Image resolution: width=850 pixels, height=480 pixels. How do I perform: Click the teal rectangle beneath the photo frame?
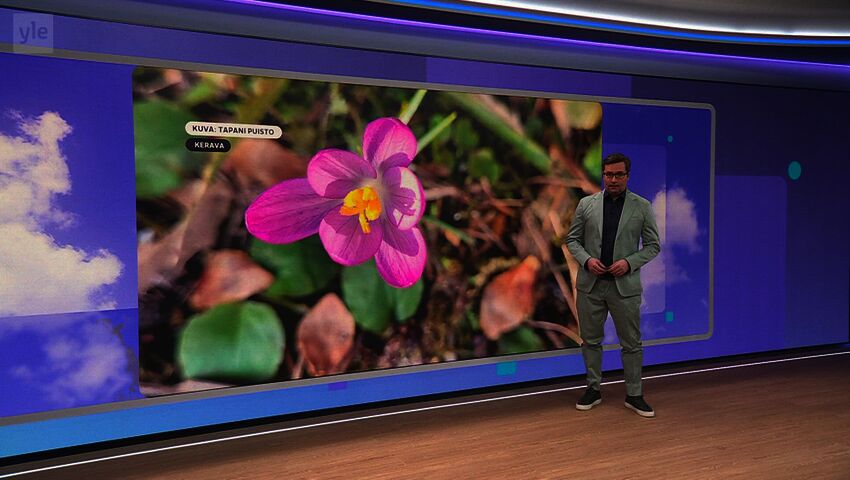pos(507,368)
